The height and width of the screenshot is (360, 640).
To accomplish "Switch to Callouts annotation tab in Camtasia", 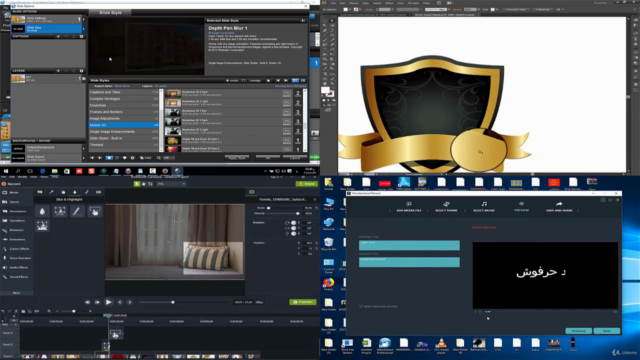I will 40,192.
